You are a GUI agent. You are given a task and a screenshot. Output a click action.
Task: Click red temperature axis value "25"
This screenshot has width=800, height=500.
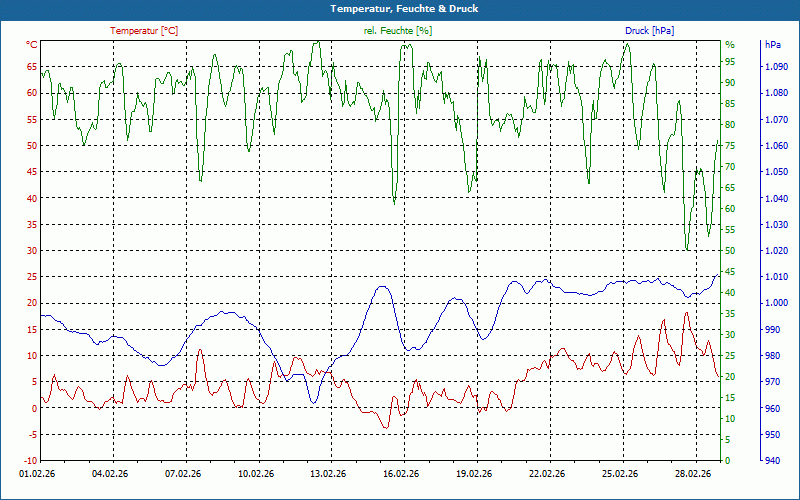32,277
